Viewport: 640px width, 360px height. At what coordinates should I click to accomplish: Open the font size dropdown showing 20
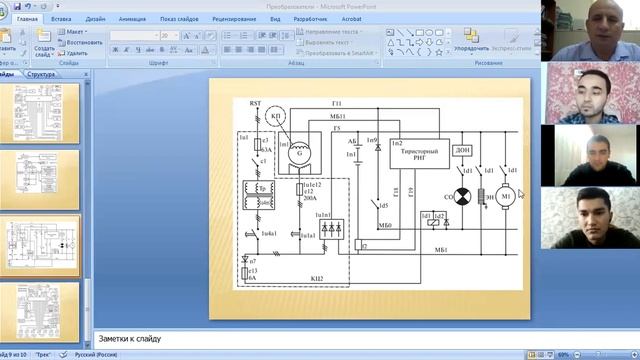[169, 36]
